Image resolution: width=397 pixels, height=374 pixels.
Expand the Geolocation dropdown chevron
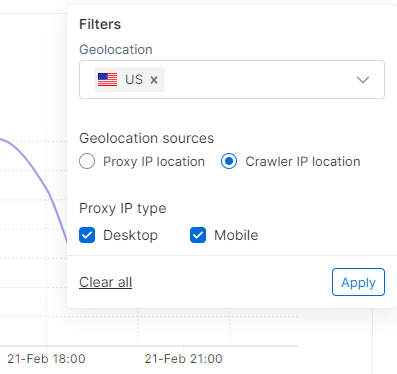click(x=363, y=80)
